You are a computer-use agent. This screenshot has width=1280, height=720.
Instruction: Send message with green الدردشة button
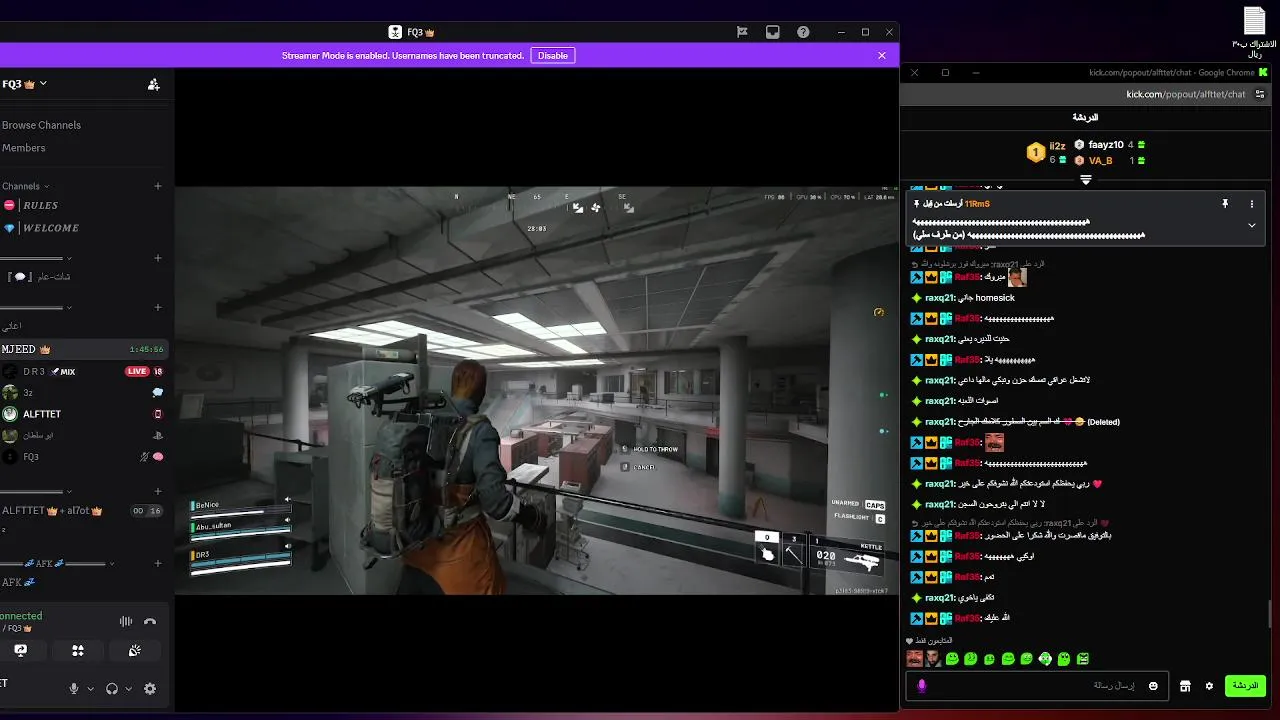point(1245,686)
